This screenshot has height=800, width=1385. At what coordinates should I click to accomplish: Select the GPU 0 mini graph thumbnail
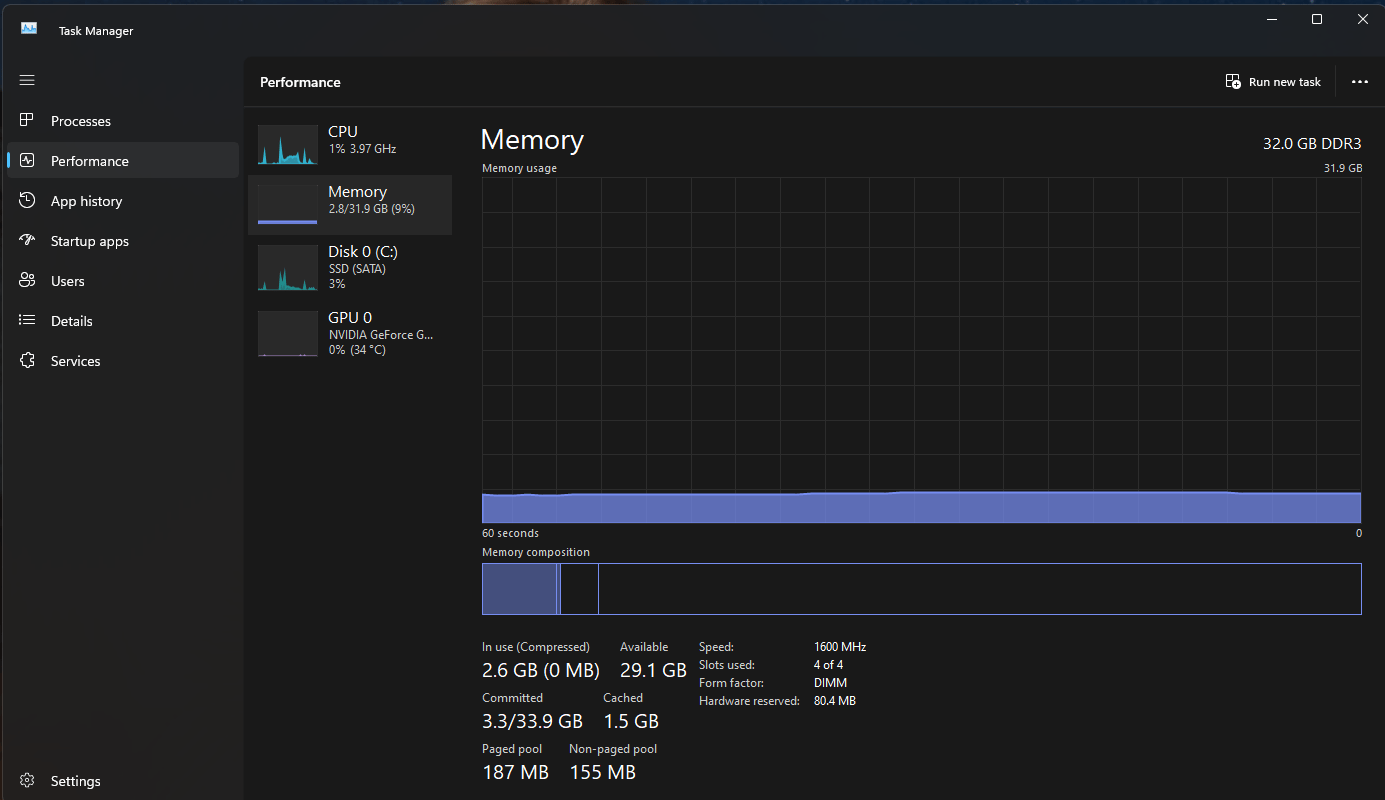[288, 334]
